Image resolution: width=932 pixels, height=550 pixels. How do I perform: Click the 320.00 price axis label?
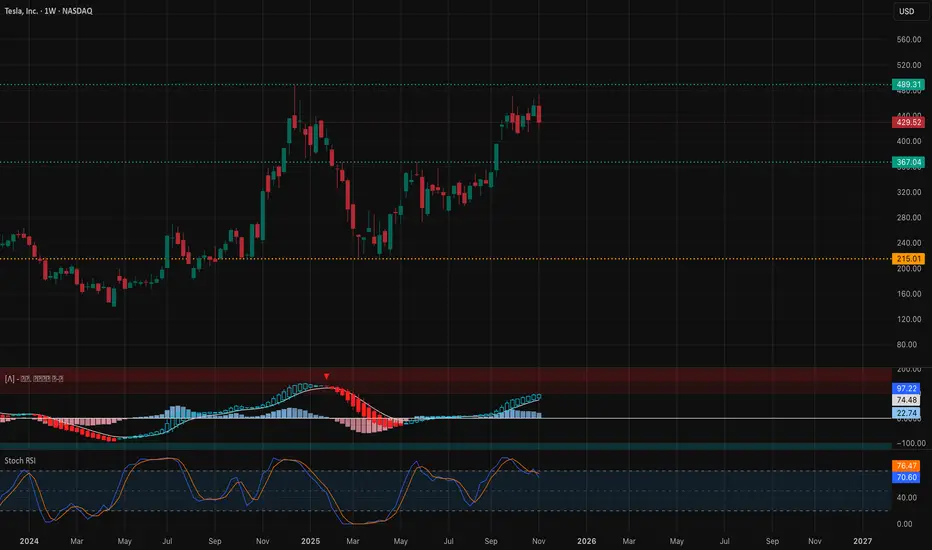909,192
